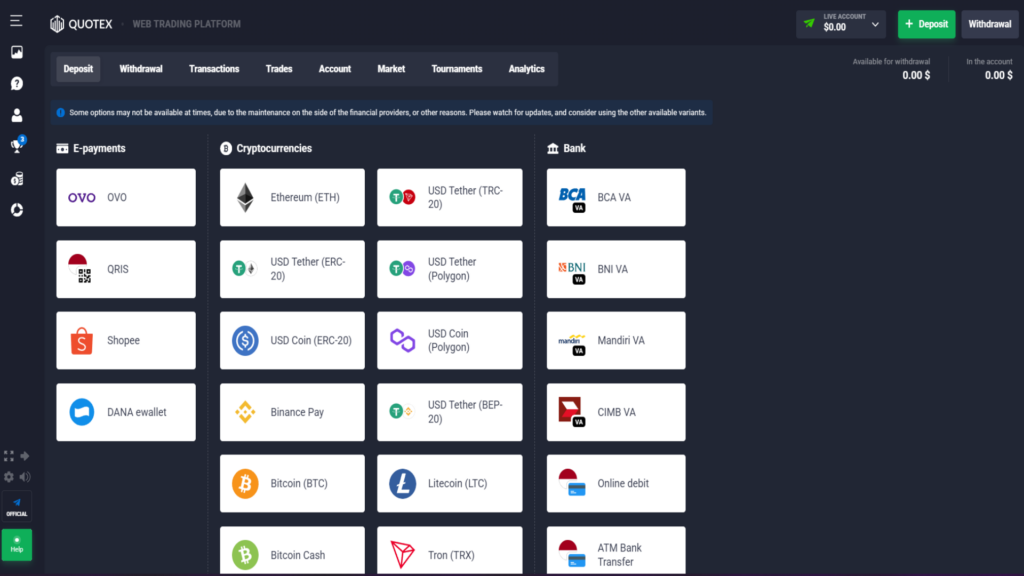Image resolution: width=1024 pixels, height=576 pixels.
Task: Click the In the account balance
Action: [999, 75]
